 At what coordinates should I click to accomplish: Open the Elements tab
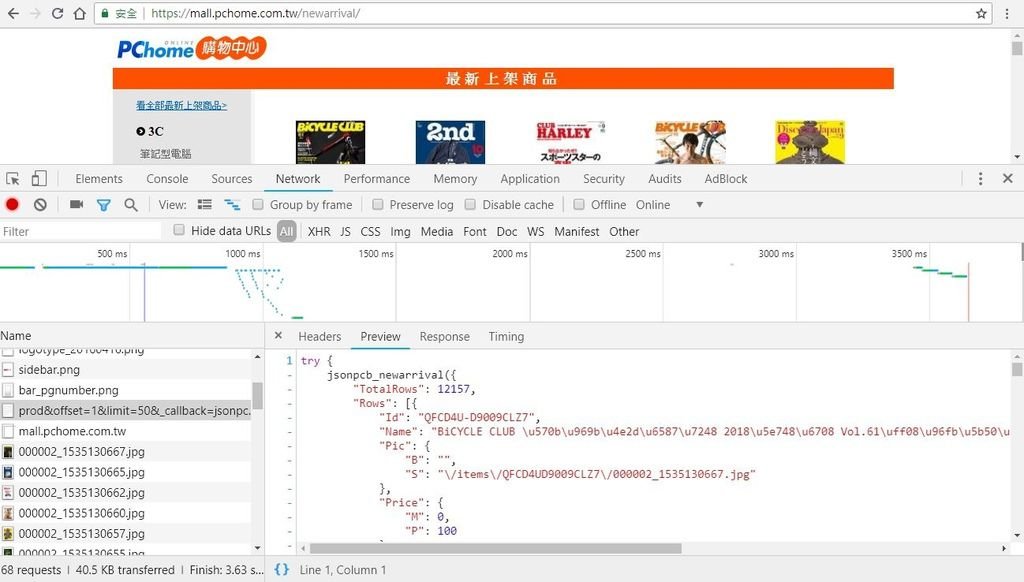tap(99, 179)
